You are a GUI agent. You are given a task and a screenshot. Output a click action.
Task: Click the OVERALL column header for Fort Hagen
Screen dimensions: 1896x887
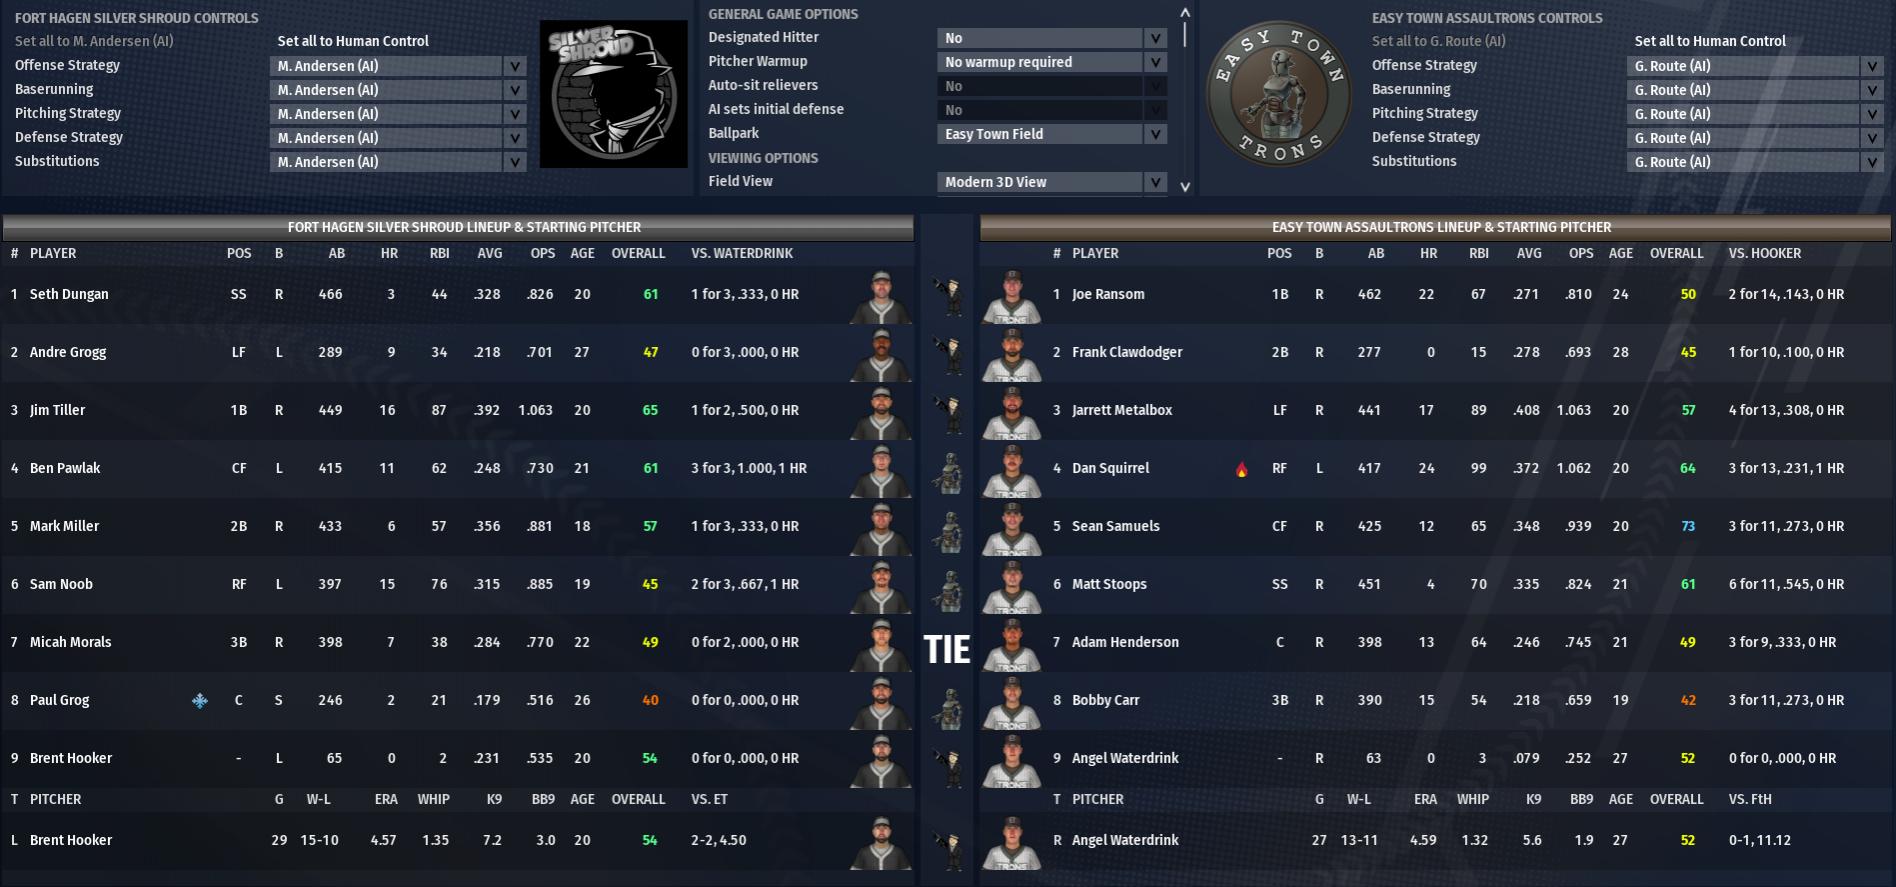tap(638, 253)
